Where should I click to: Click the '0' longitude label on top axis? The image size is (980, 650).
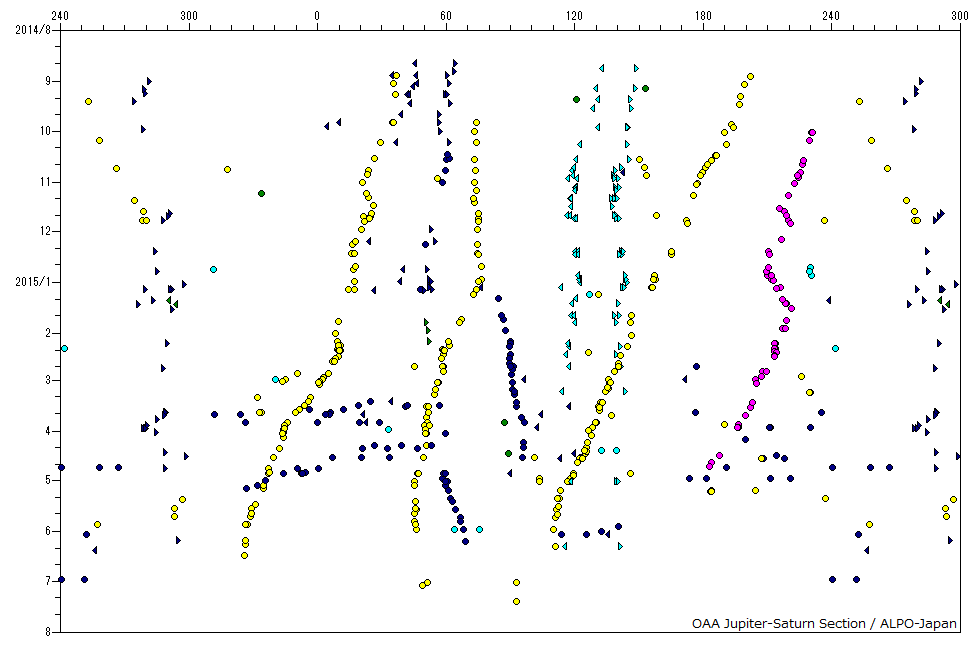pyautogui.click(x=317, y=16)
